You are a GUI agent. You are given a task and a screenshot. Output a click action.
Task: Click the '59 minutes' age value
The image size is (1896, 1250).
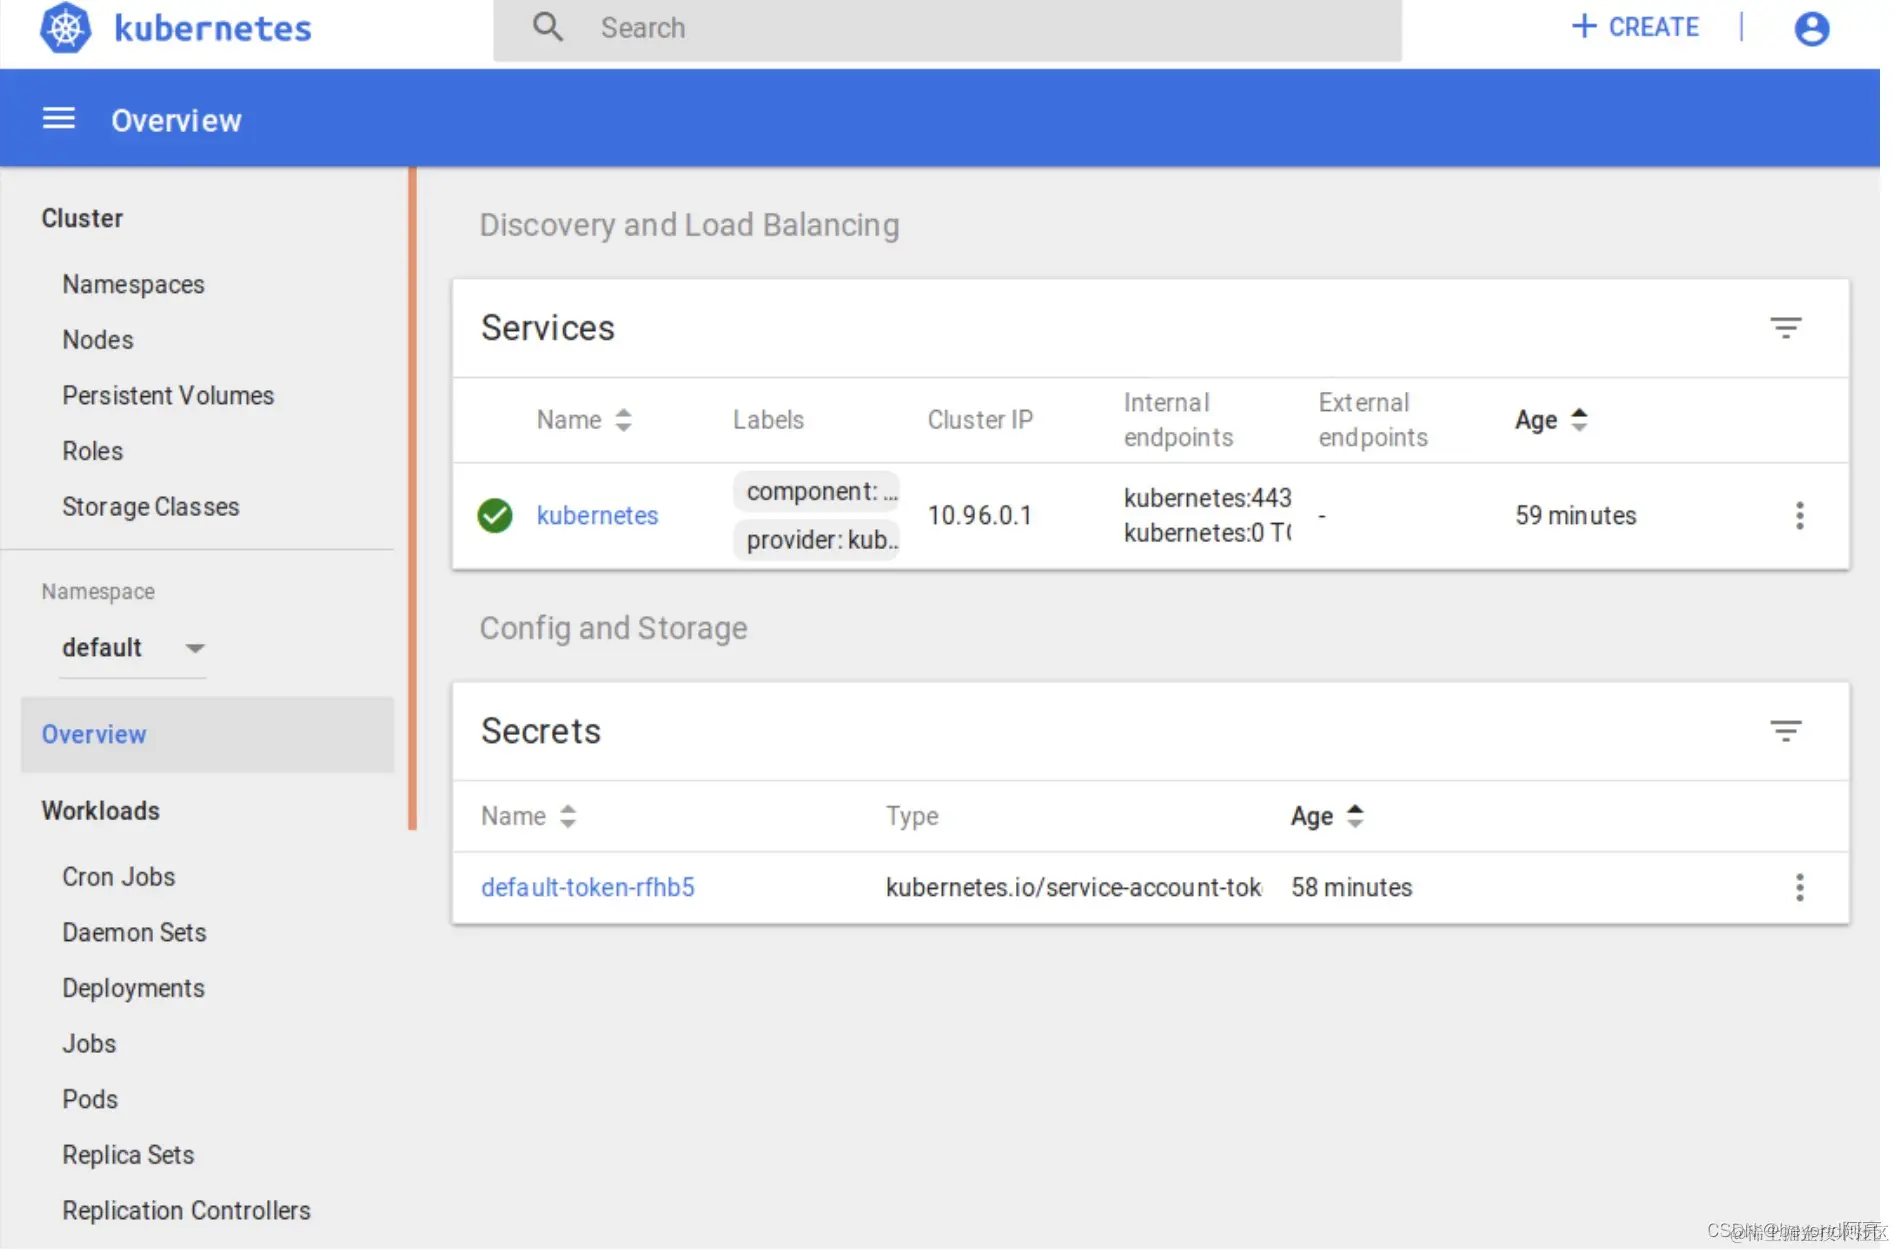point(1575,516)
